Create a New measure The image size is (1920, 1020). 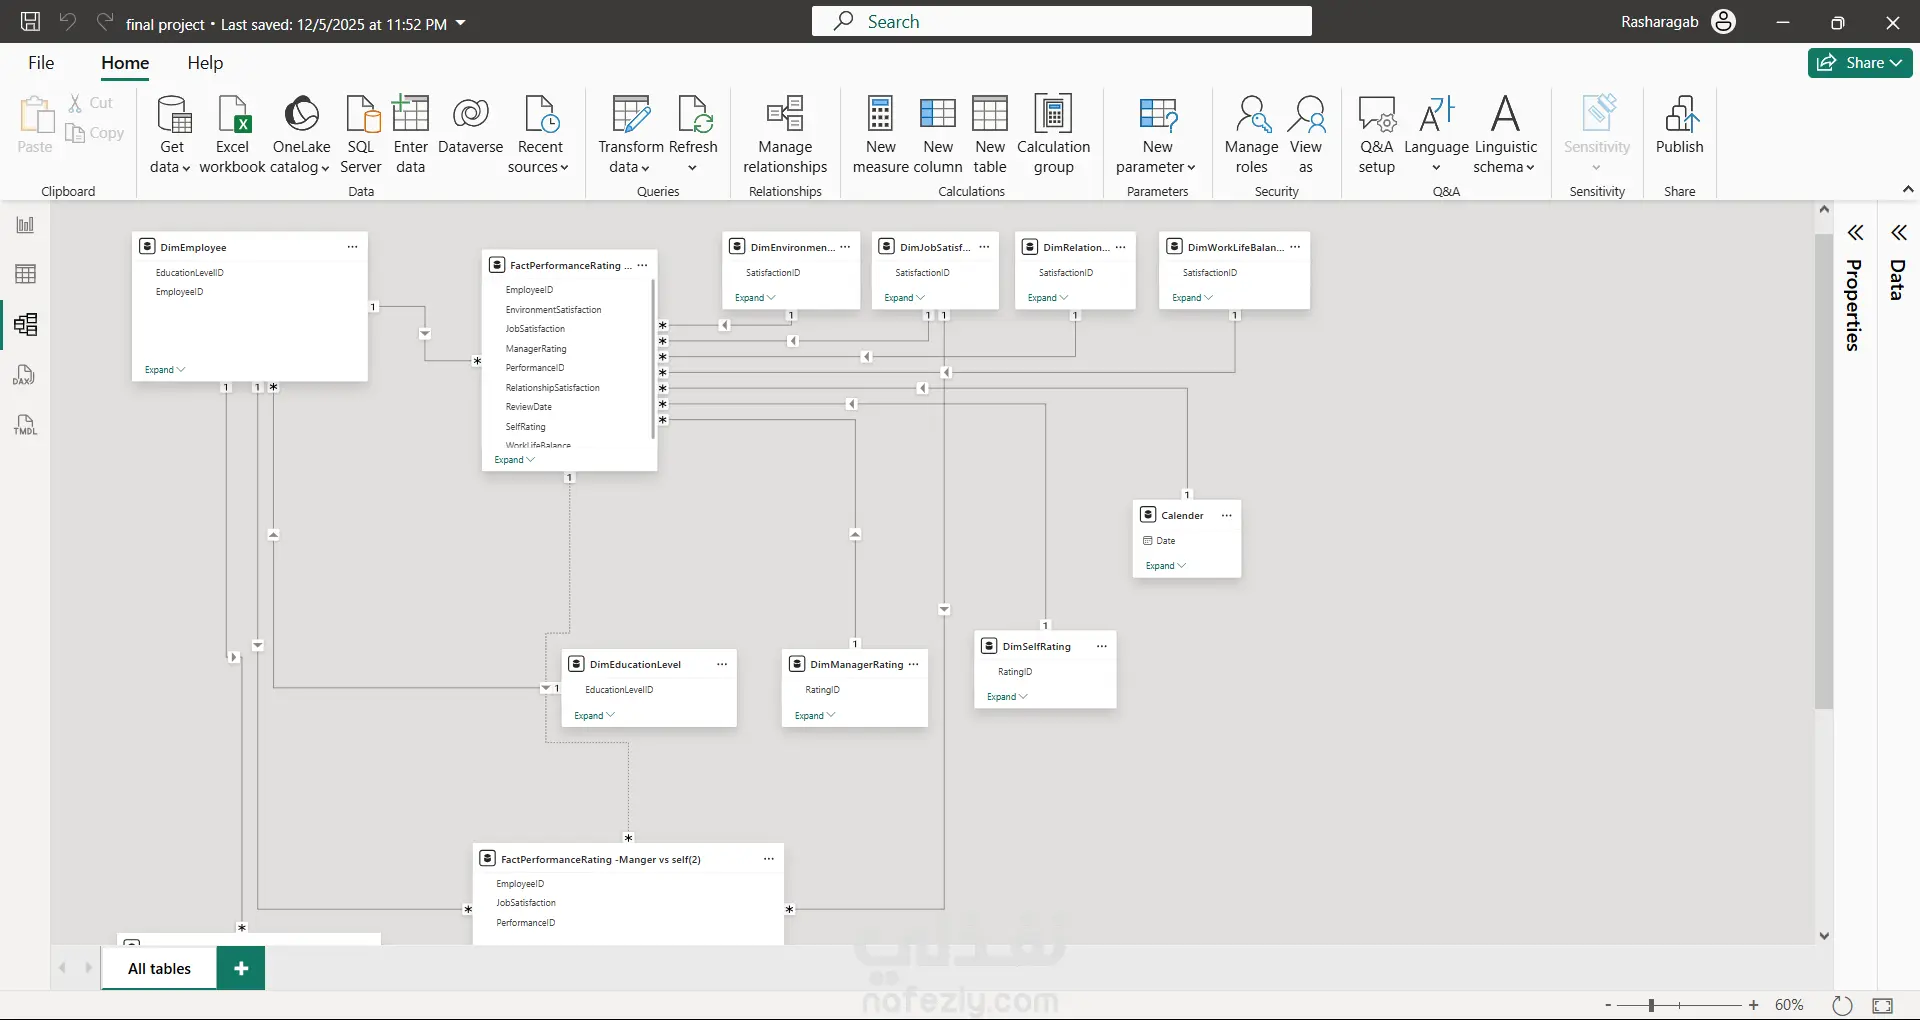(880, 135)
